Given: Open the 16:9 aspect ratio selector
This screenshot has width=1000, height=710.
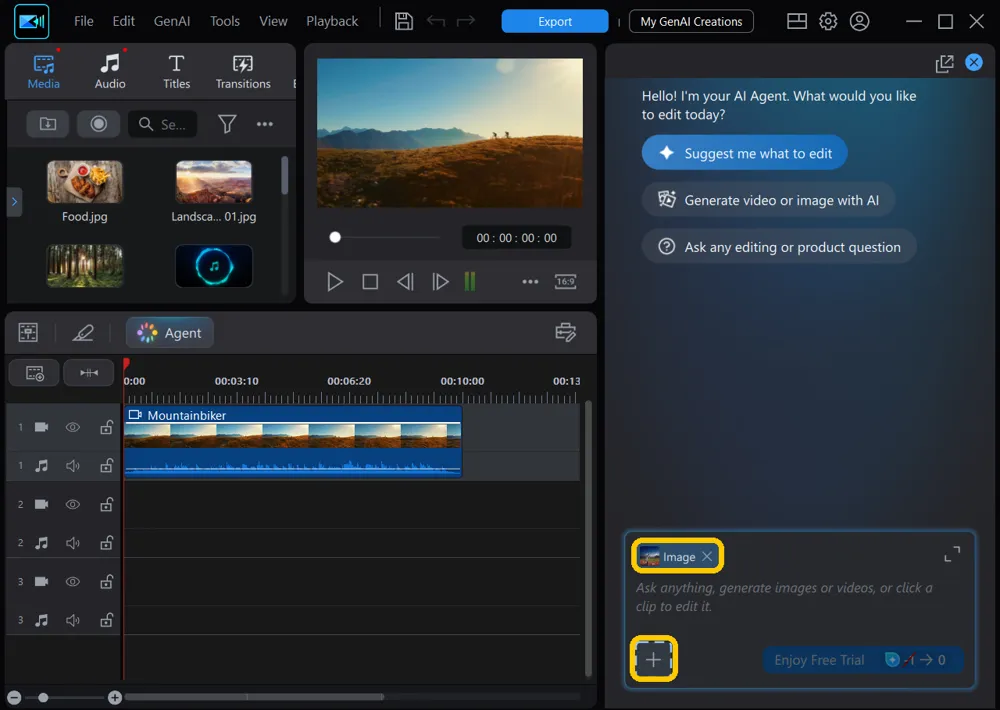Looking at the screenshot, I should (566, 281).
